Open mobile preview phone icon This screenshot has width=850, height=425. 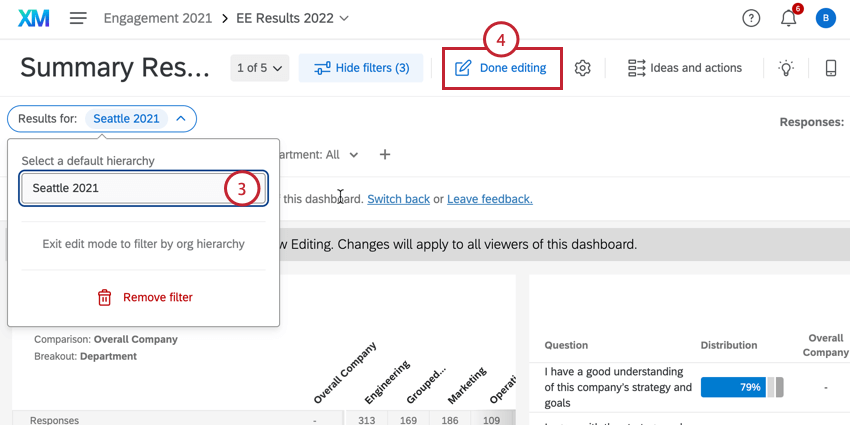[x=831, y=68]
